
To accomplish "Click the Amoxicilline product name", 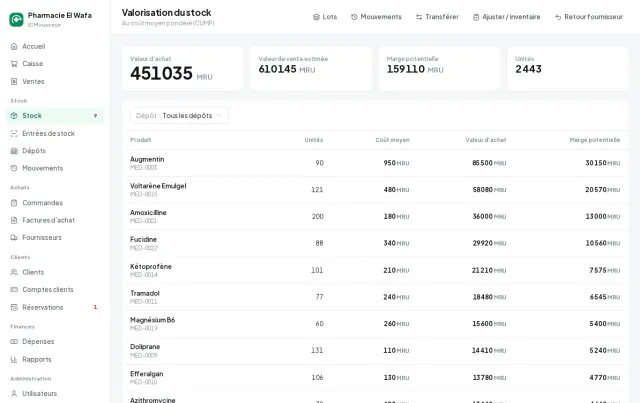I will (x=148, y=212).
